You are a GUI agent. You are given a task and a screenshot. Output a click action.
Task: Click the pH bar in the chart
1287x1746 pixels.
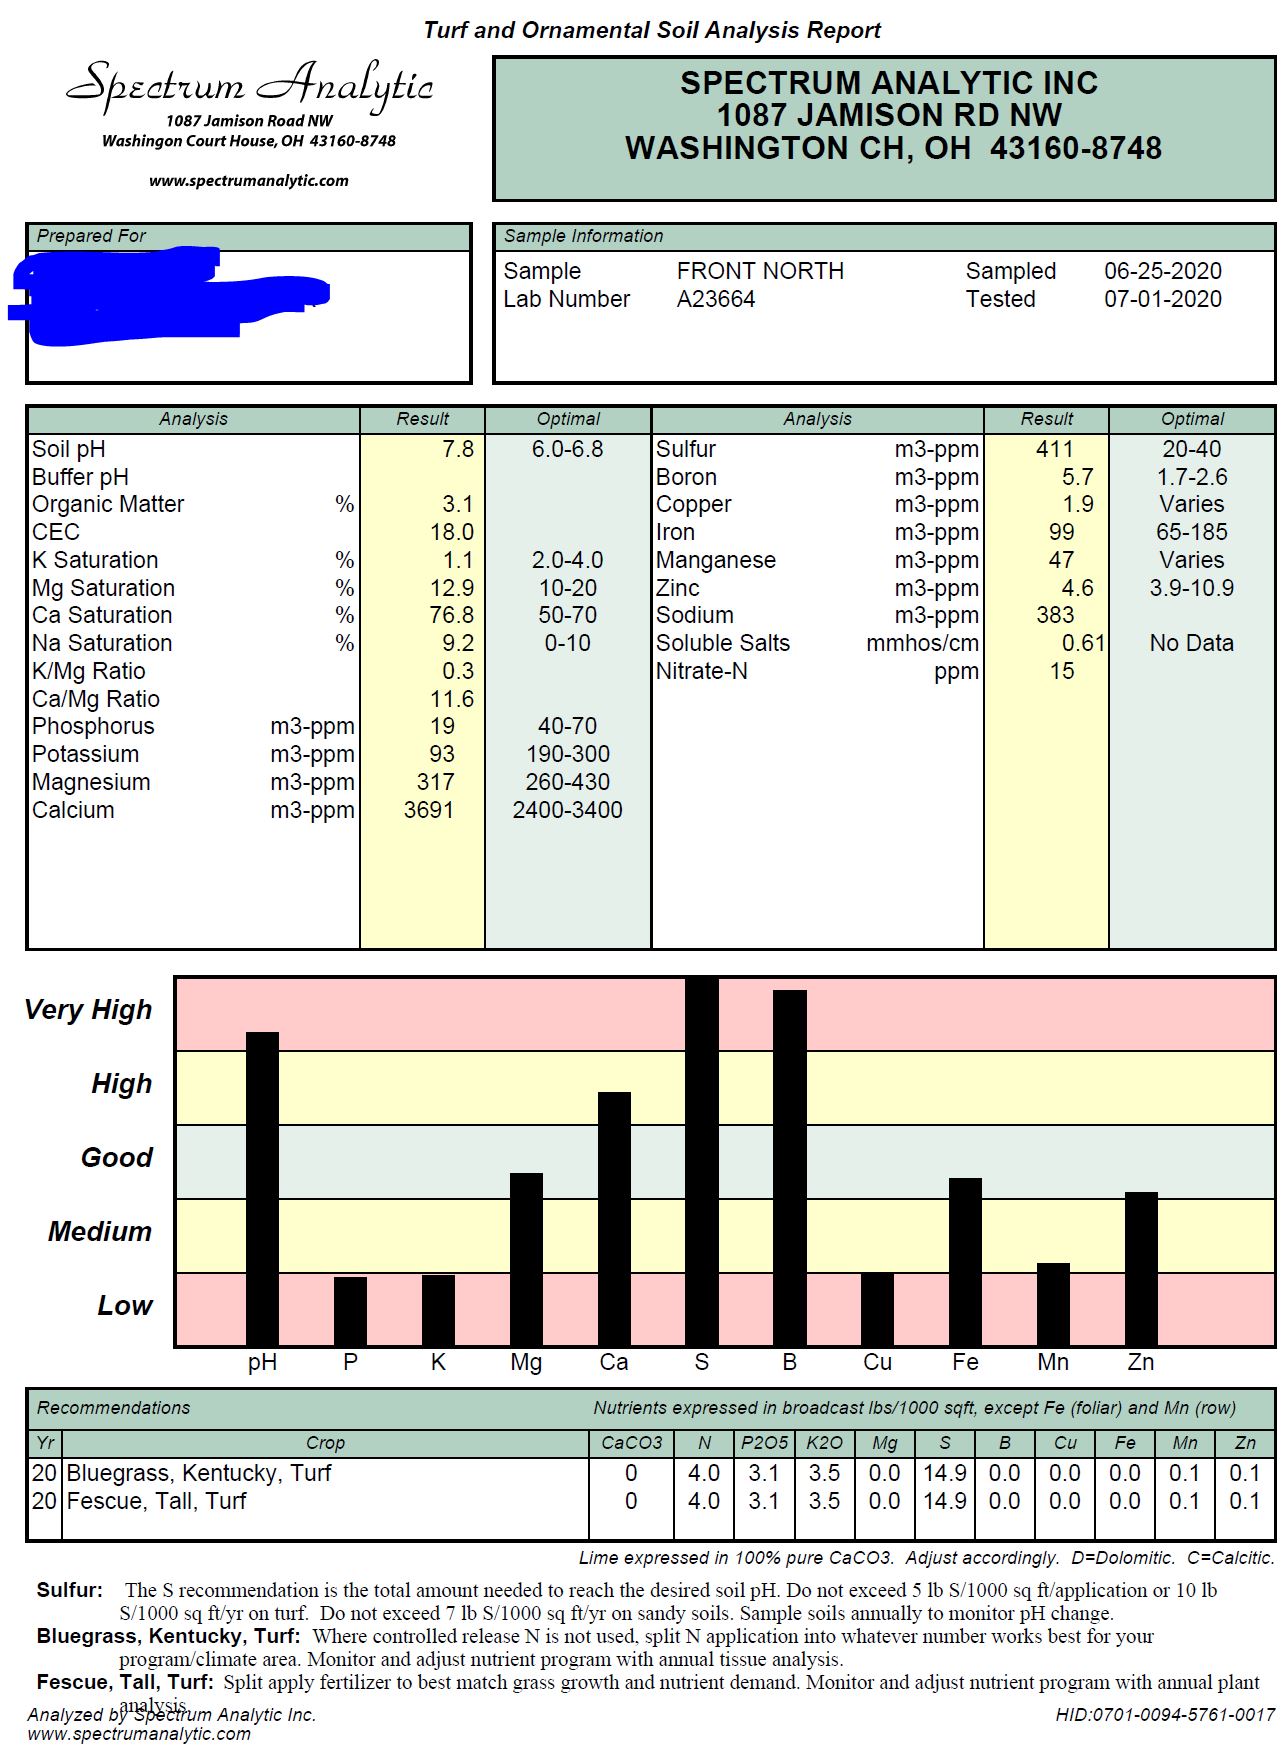262,1189
